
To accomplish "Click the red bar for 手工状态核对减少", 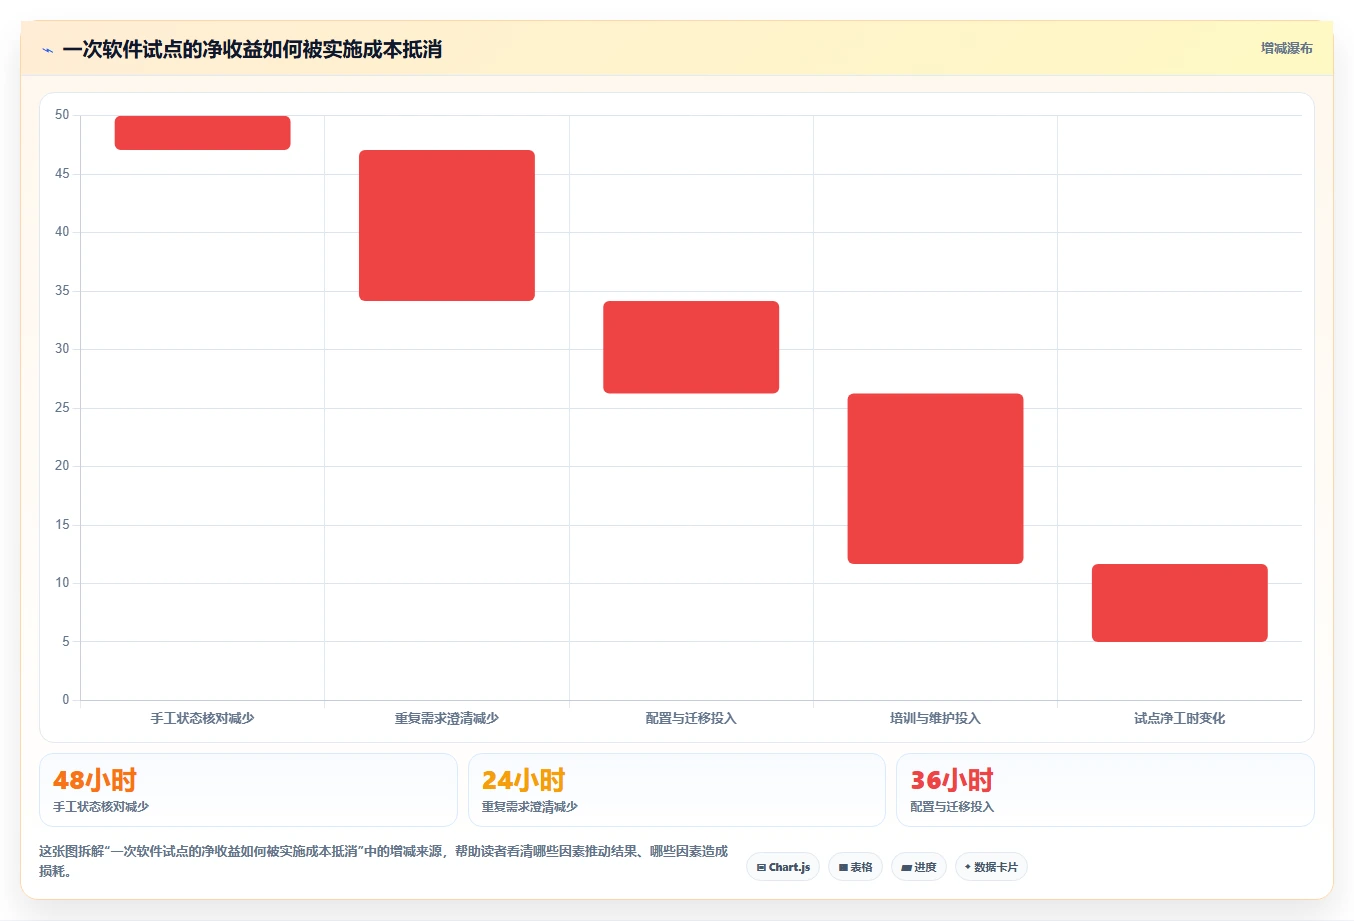I will (203, 133).
